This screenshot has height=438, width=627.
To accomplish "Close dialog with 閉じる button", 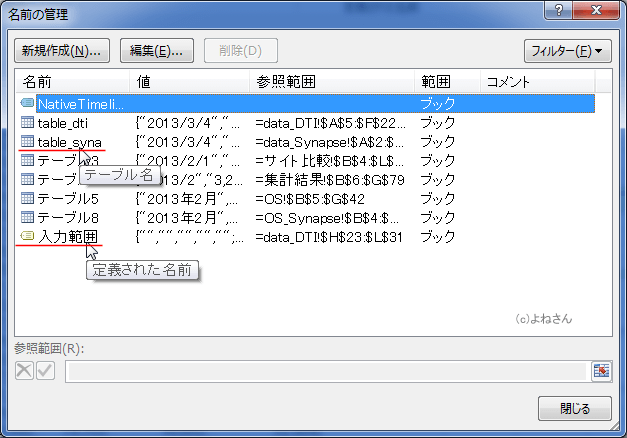I will click(575, 408).
